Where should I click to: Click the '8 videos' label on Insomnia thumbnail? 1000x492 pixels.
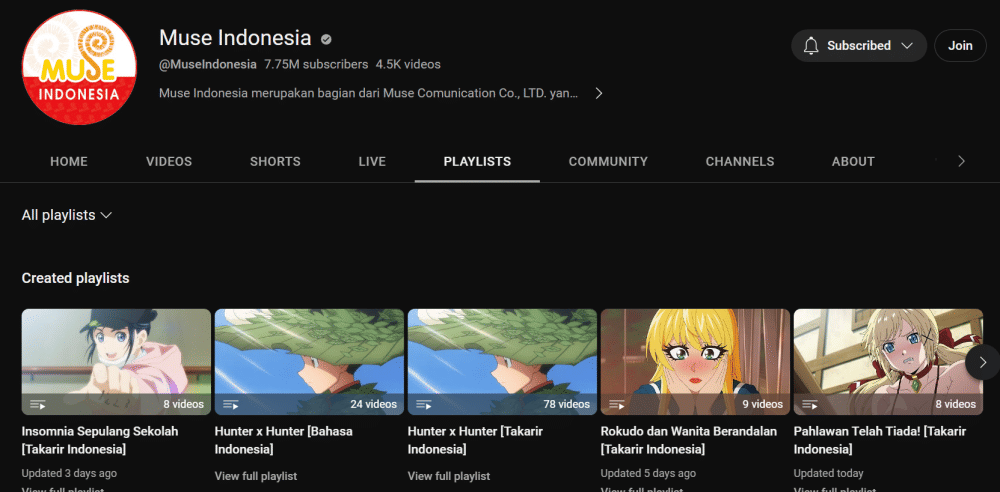[184, 404]
